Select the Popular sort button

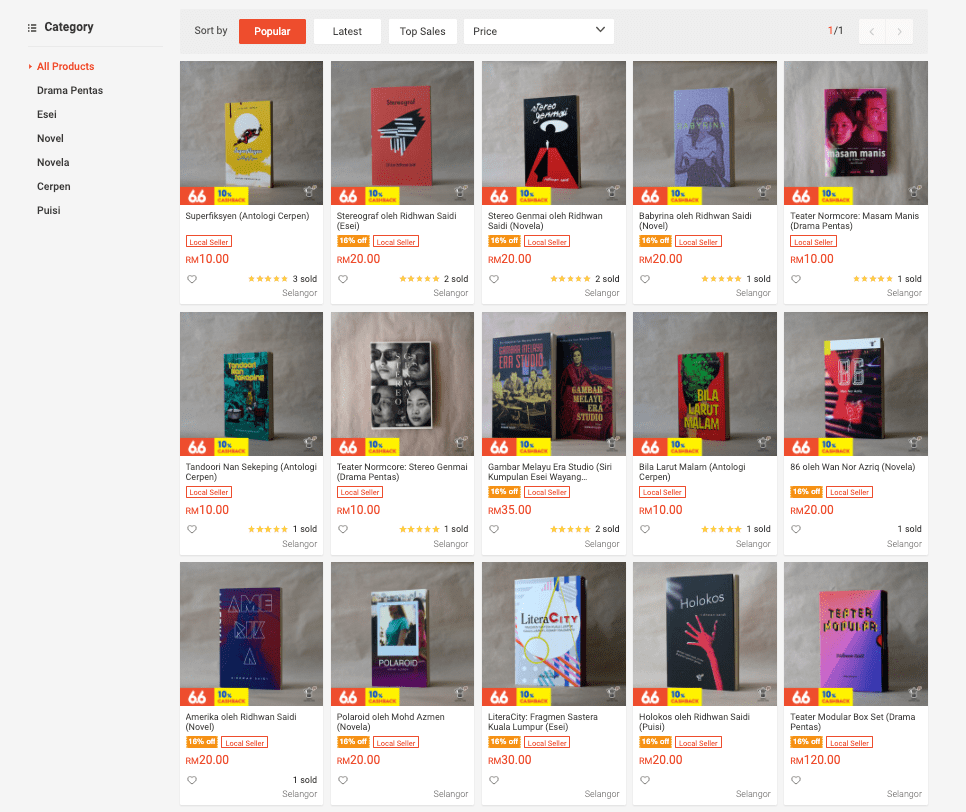(x=272, y=31)
